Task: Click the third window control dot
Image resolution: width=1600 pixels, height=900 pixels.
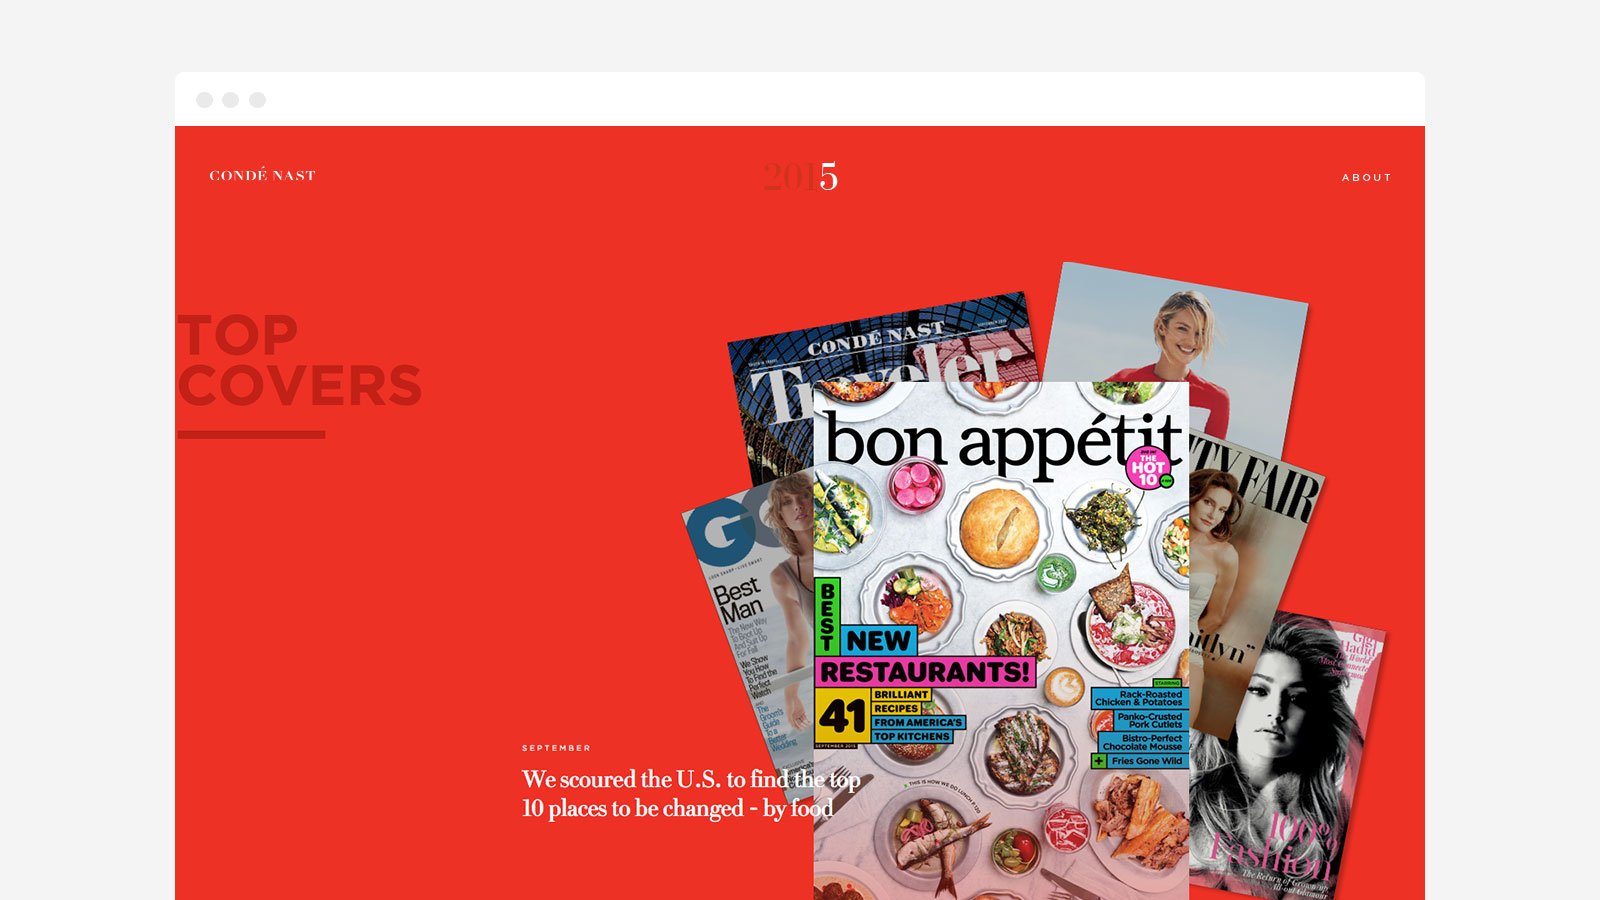Action: click(257, 100)
